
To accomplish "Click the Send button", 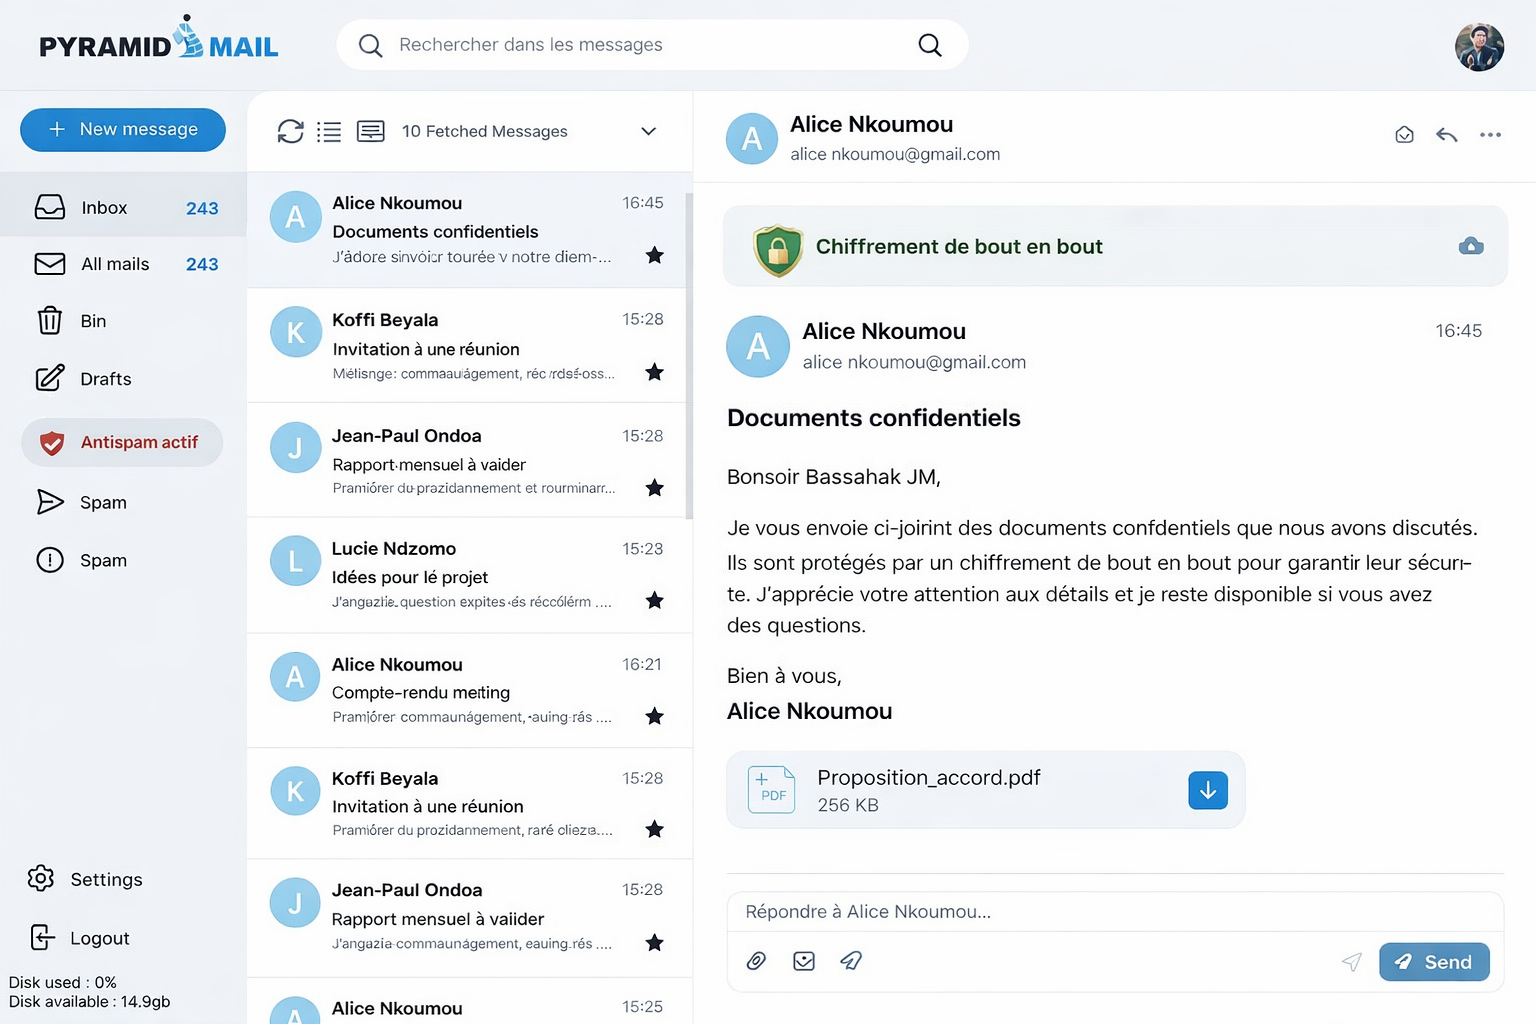I will pos(1434,962).
